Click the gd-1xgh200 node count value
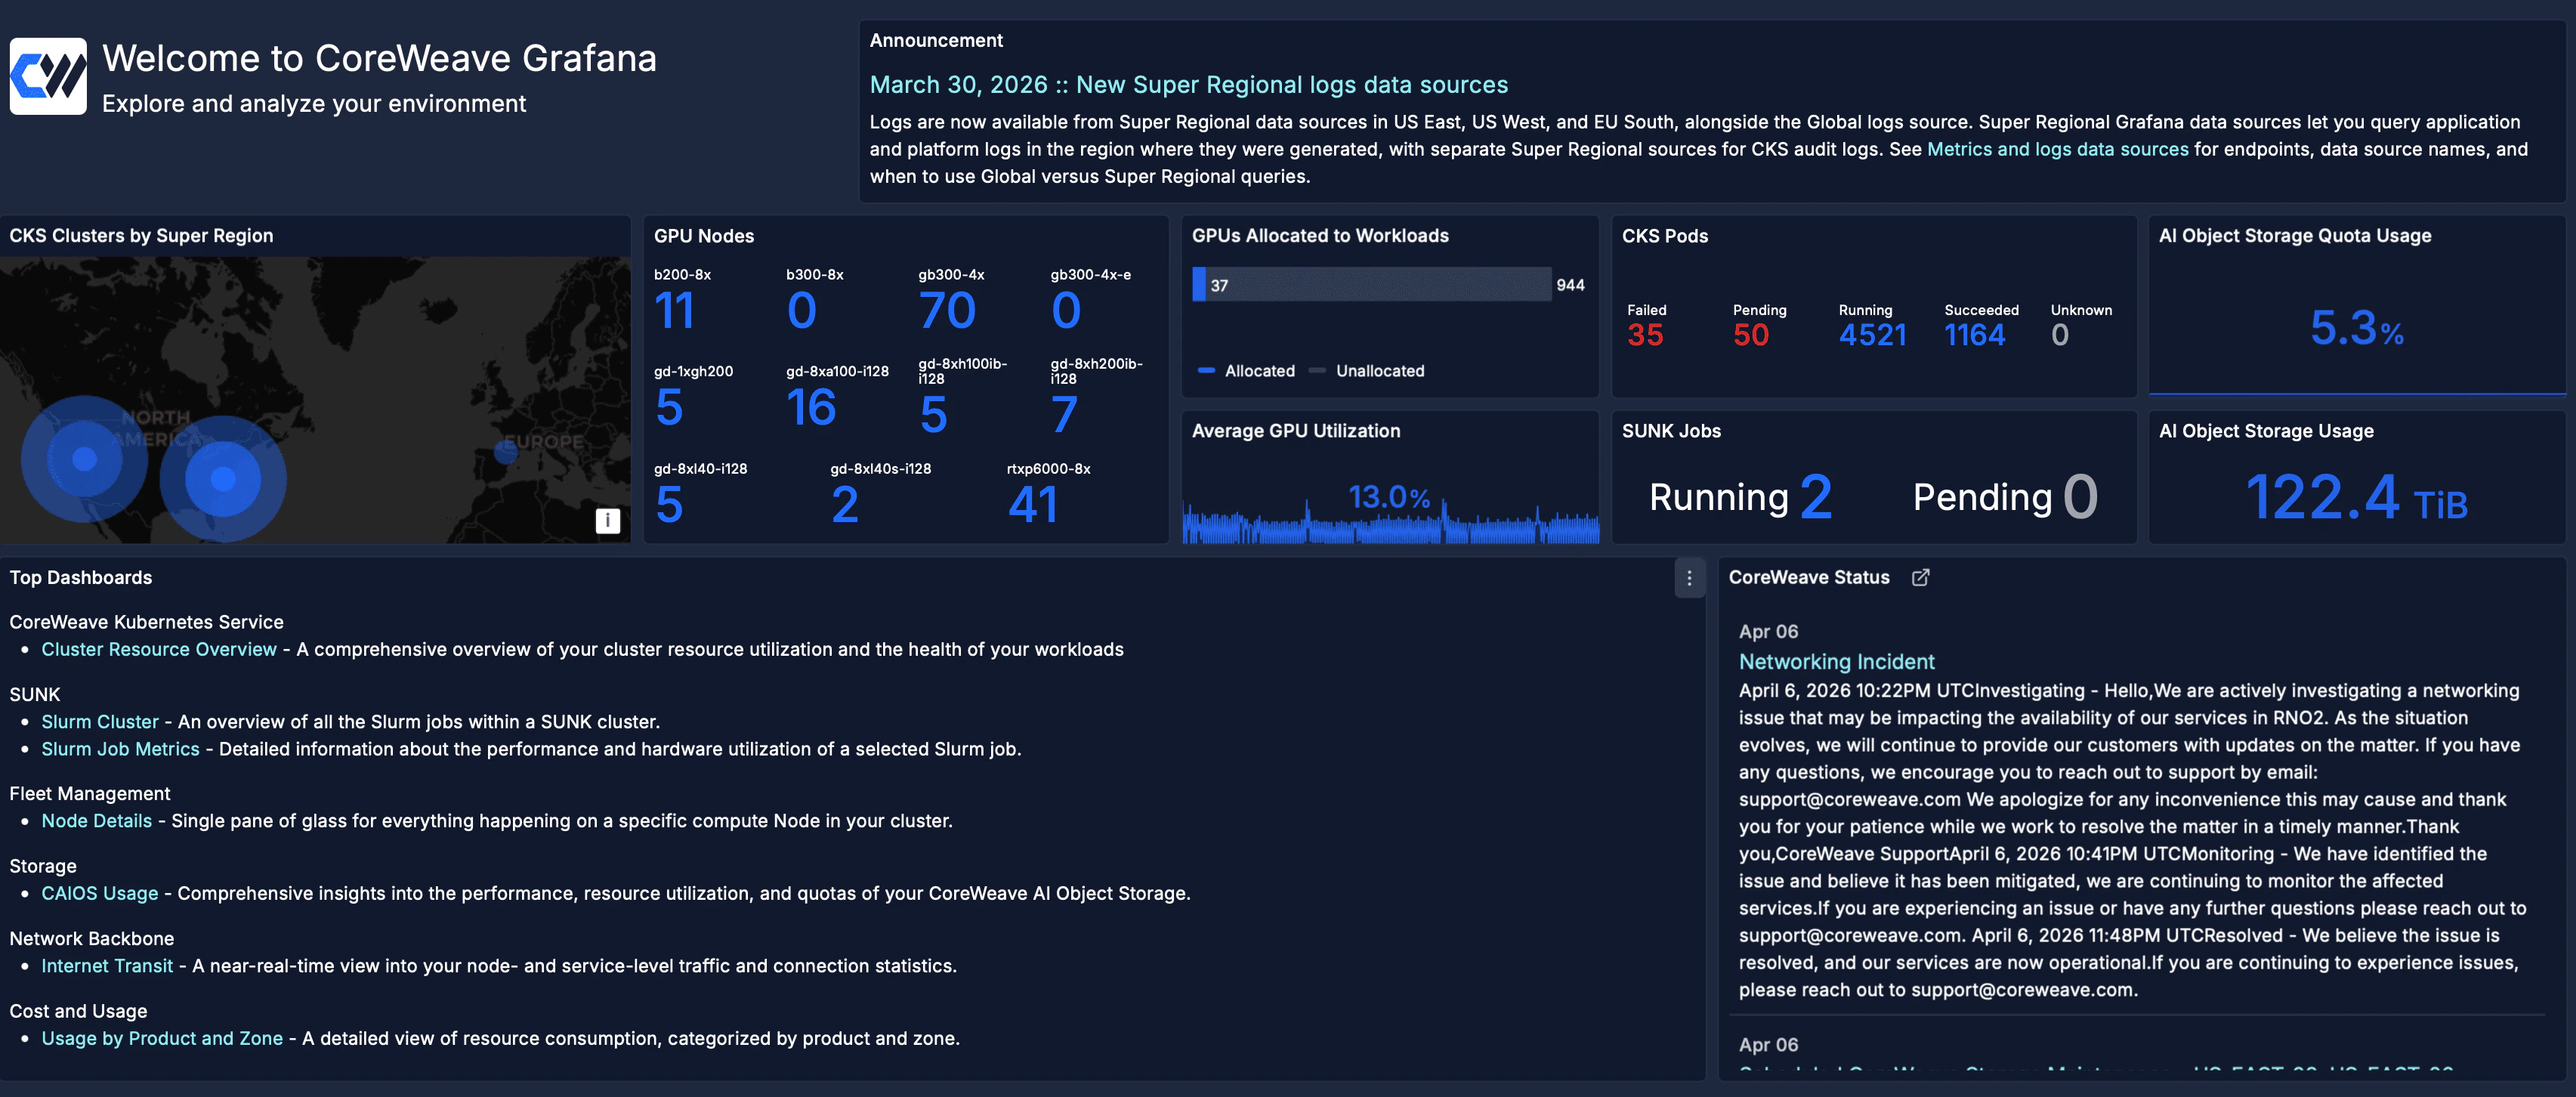This screenshot has width=2576, height=1097. tap(669, 408)
